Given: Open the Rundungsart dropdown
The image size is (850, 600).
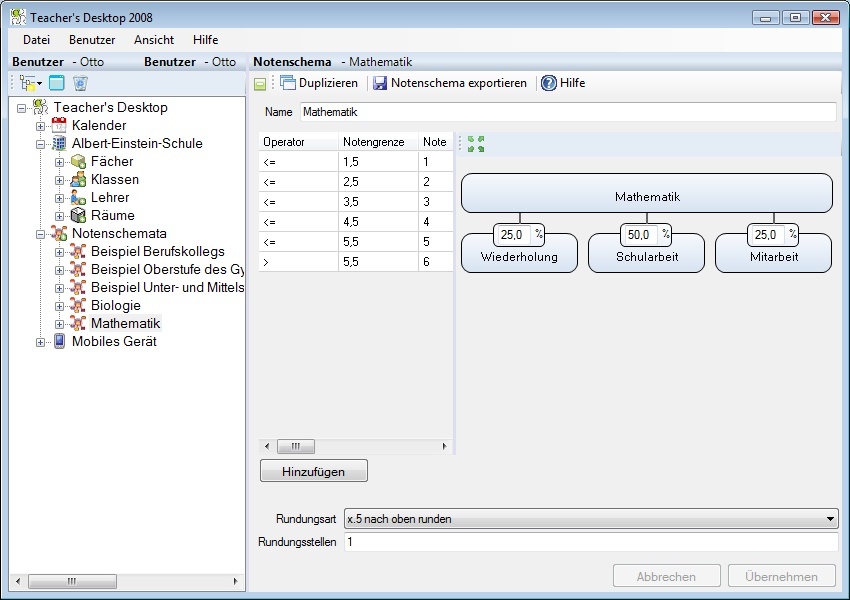Looking at the screenshot, I should [831, 519].
